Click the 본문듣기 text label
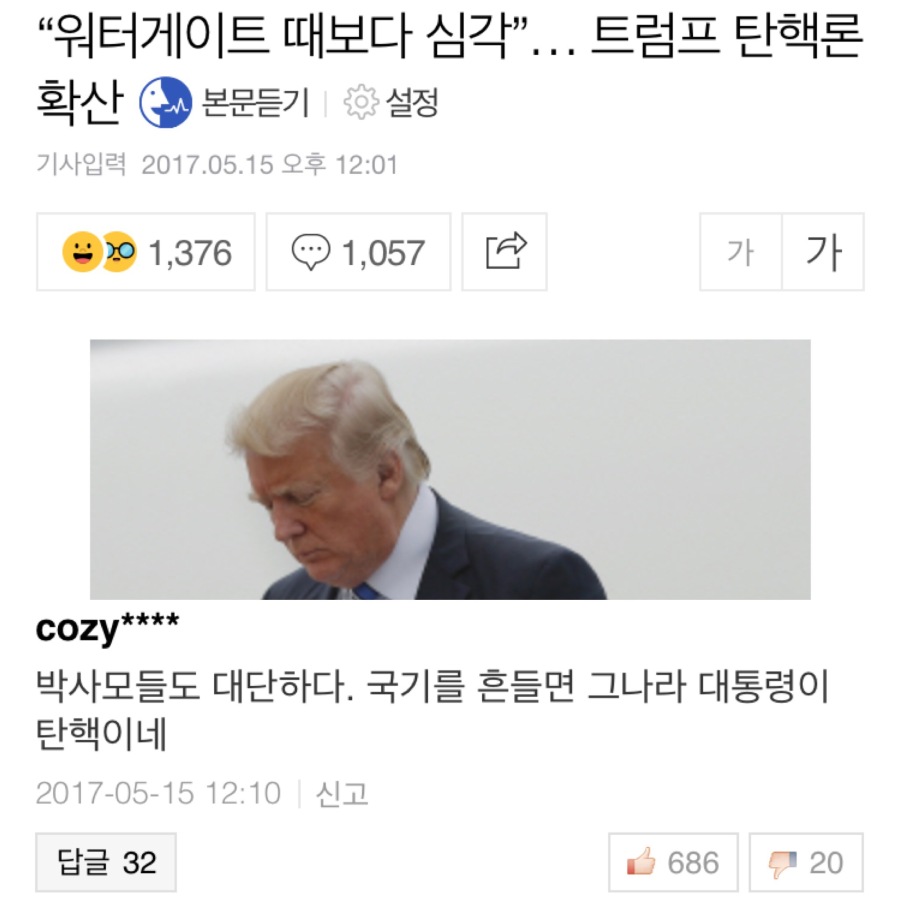The height and width of the screenshot is (900, 900). click(x=255, y=103)
